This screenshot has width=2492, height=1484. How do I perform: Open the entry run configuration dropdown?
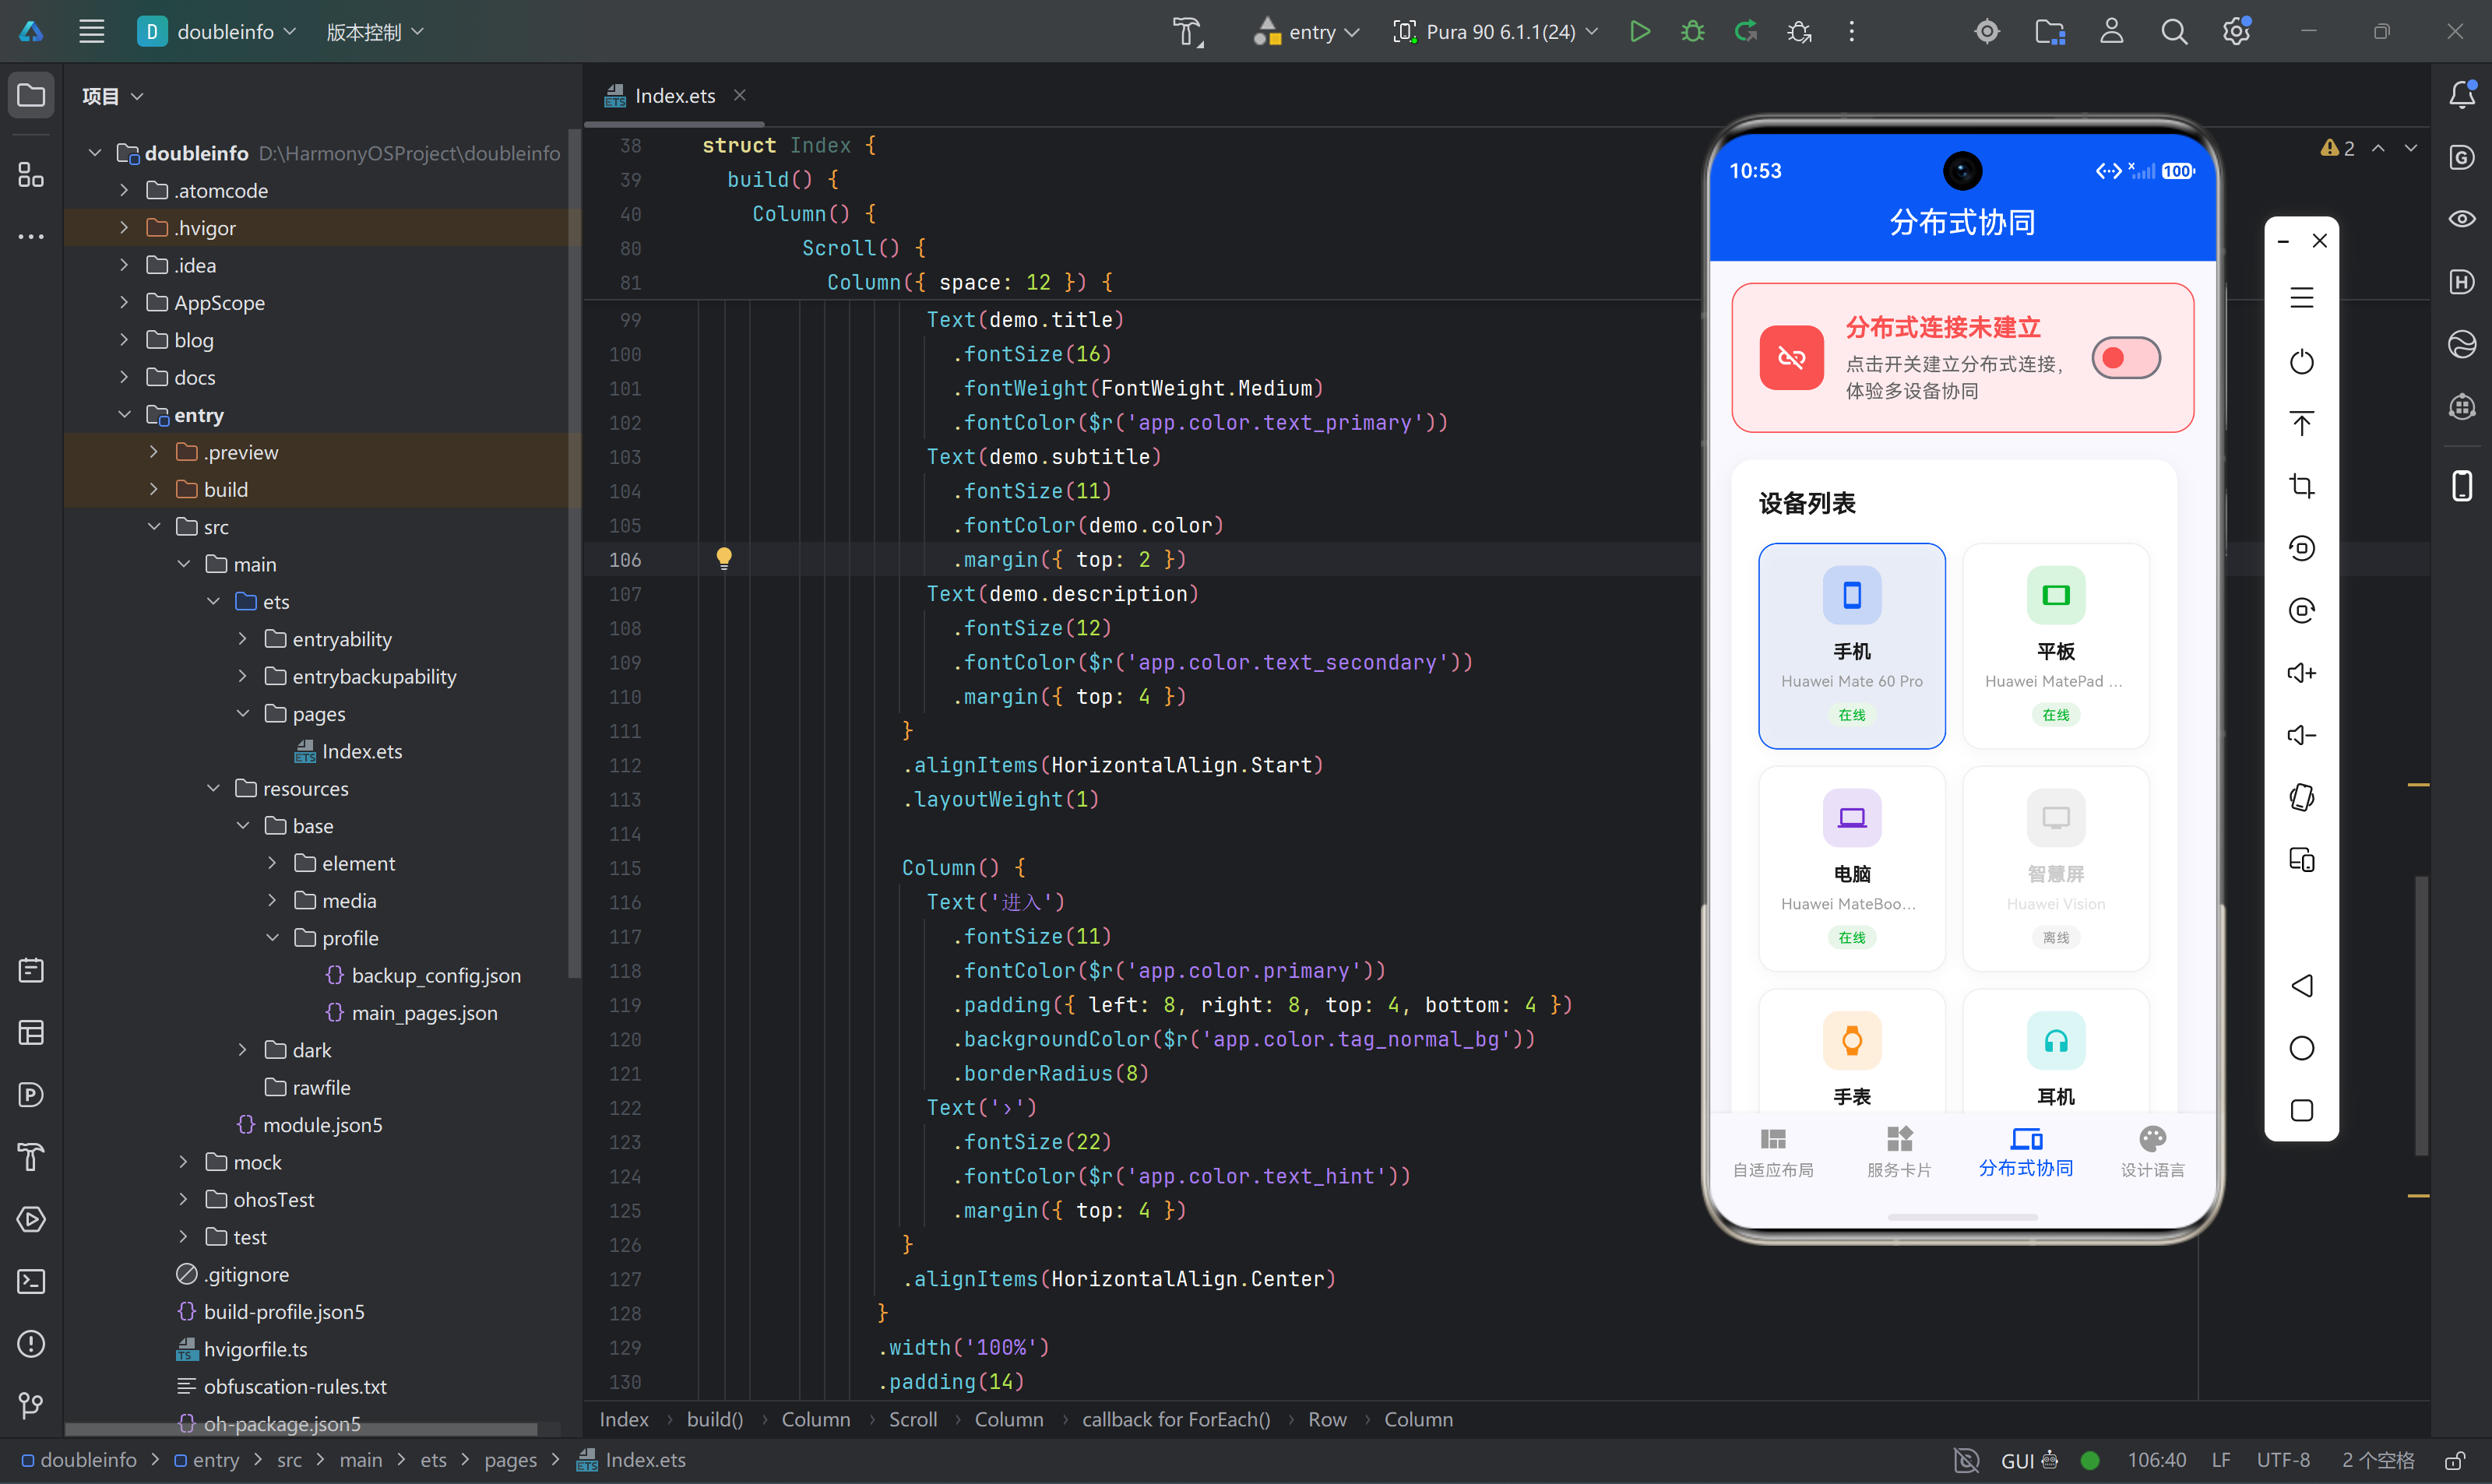point(1306,32)
